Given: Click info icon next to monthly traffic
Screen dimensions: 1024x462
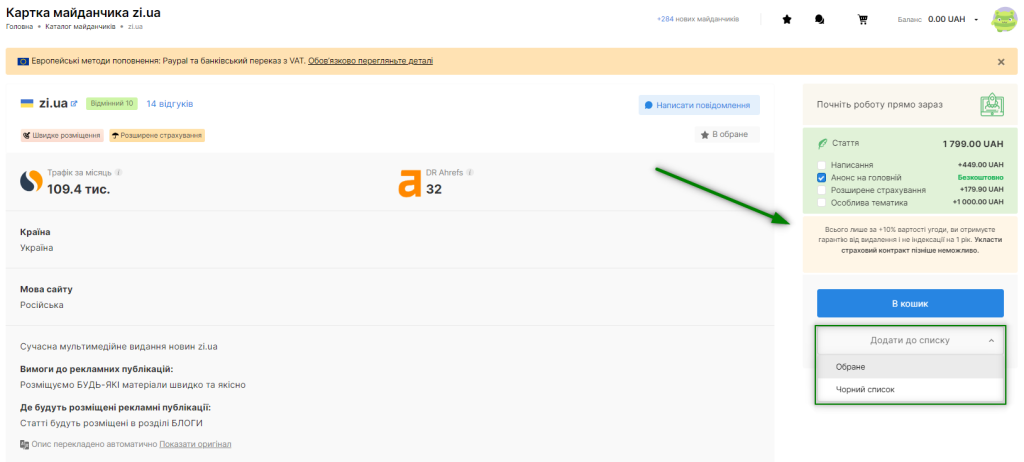Looking at the screenshot, I should (119, 172).
